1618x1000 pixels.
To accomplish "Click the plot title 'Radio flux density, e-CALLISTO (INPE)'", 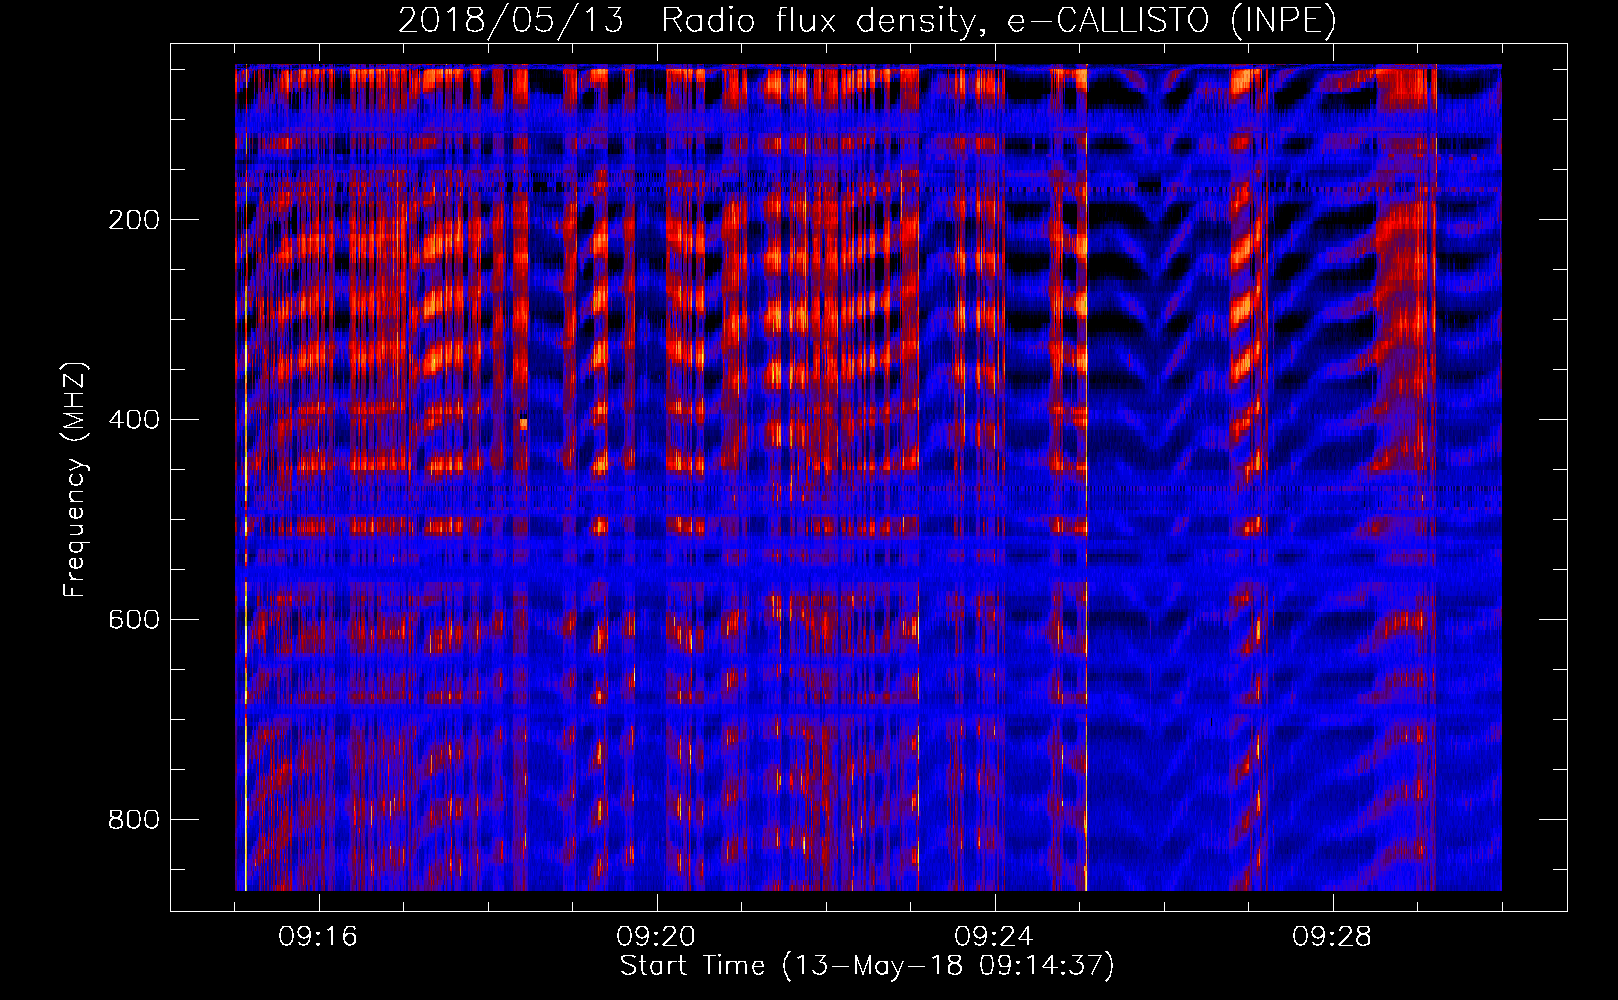I will (x=999, y=21).
